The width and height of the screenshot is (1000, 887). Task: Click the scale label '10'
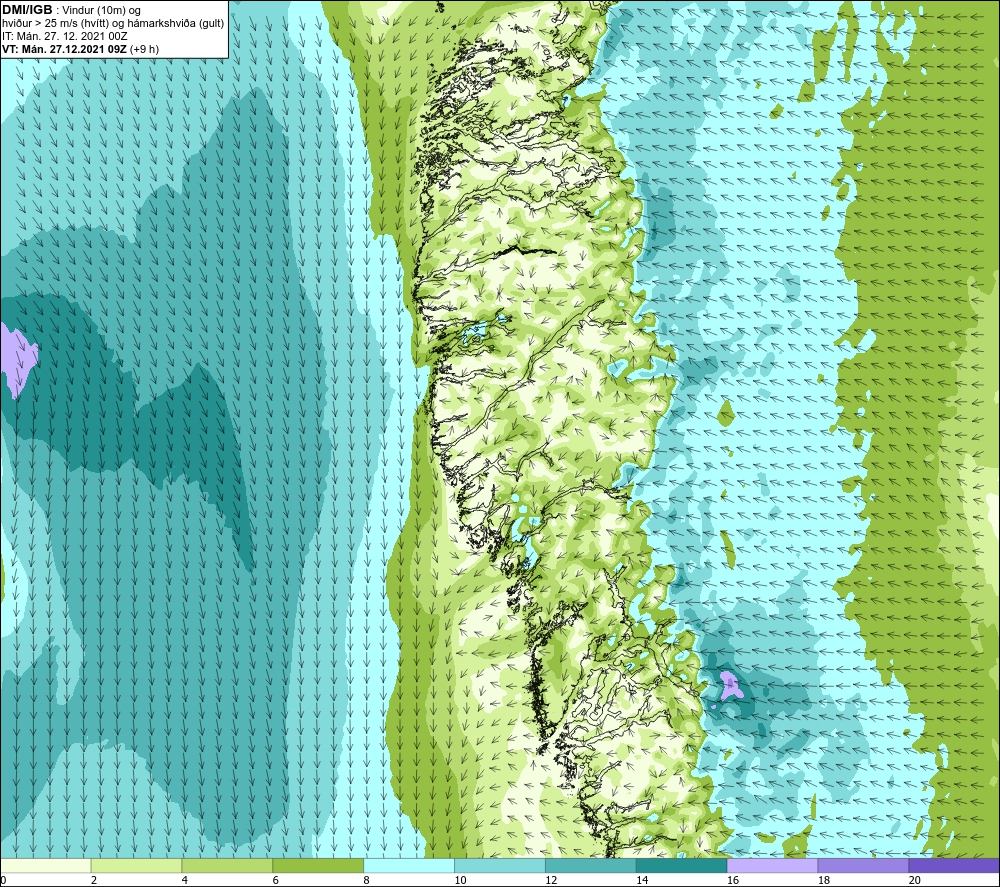click(460, 880)
